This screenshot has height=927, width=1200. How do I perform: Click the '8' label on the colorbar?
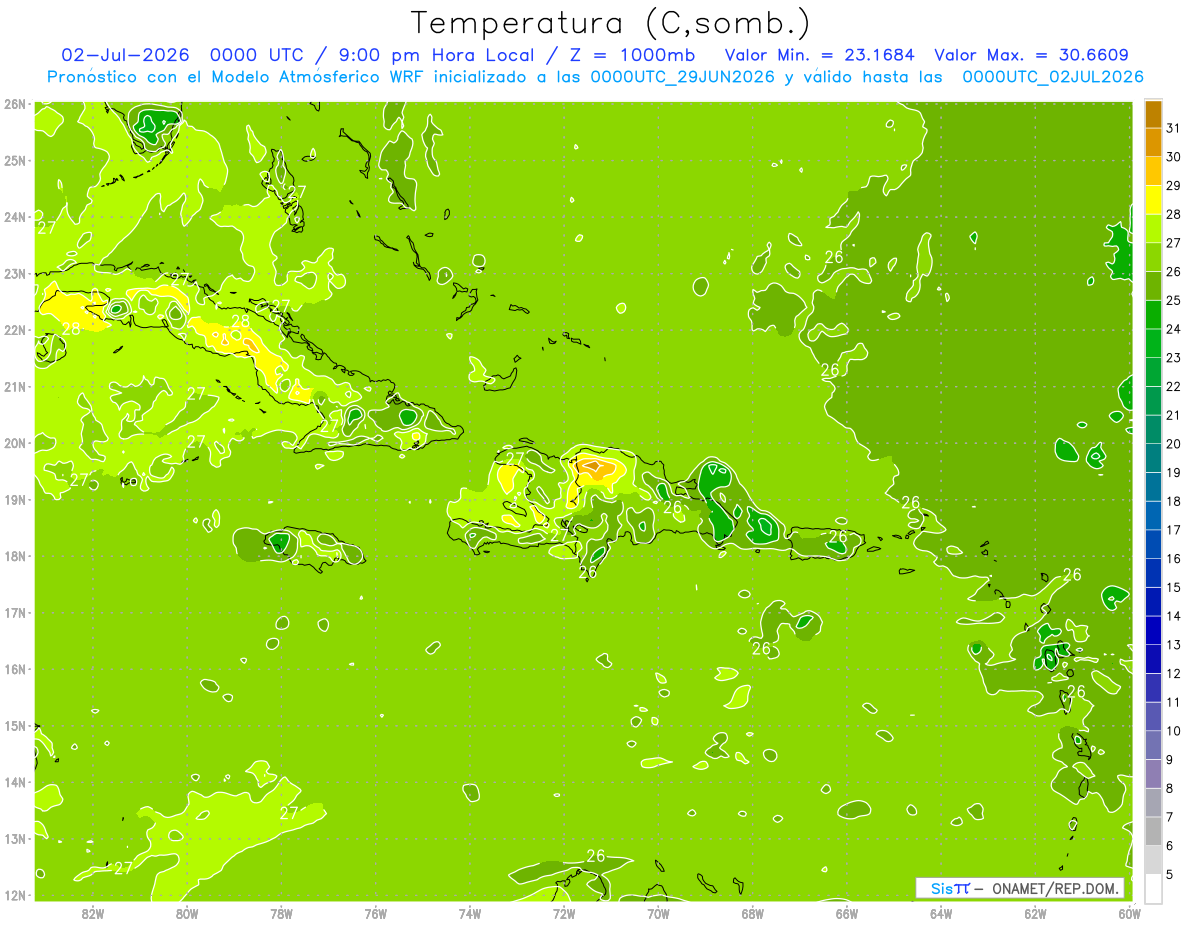click(x=1169, y=788)
